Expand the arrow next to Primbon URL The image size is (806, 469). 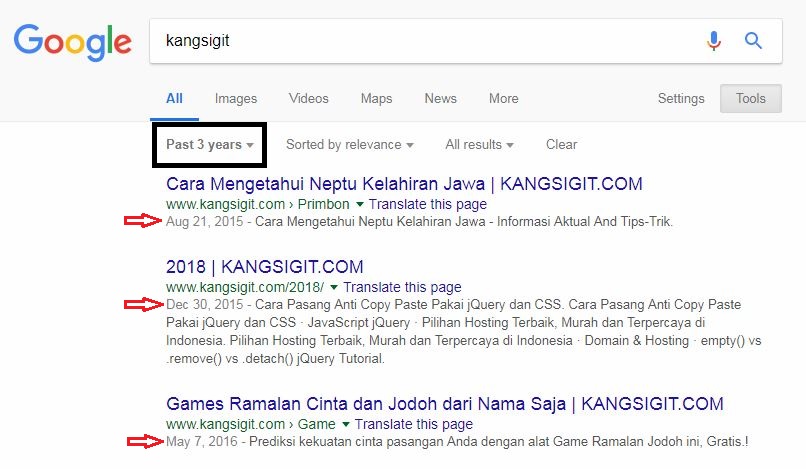pyautogui.click(x=360, y=204)
